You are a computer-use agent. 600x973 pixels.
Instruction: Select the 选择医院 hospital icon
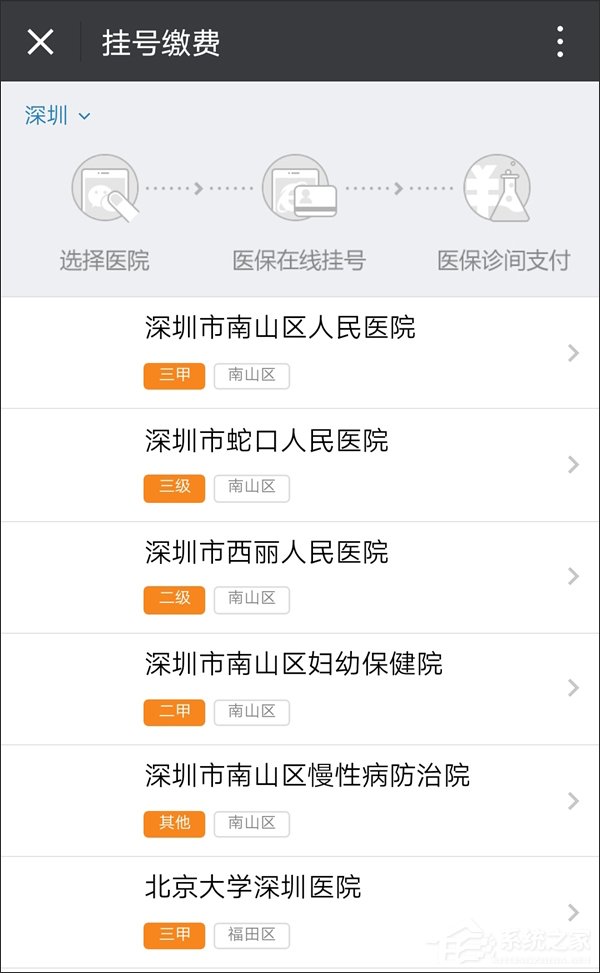(x=105, y=187)
